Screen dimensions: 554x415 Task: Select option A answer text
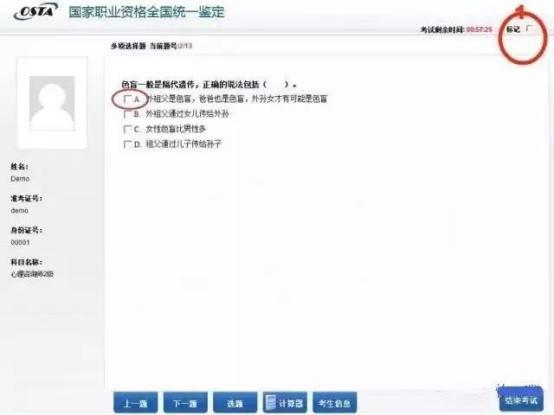click(x=237, y=99)
